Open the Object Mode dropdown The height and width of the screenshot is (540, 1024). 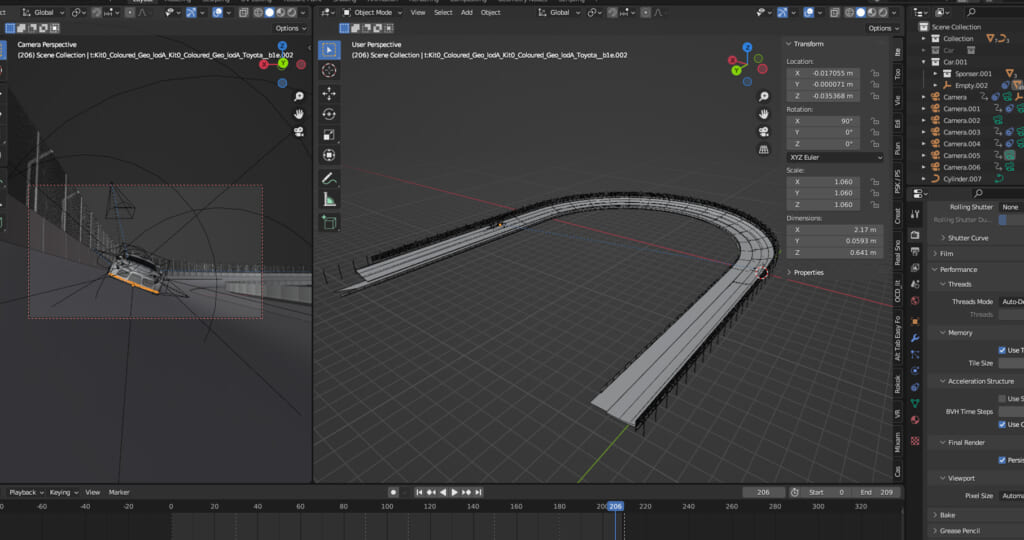pyautogui.click(x=371, y=13)
